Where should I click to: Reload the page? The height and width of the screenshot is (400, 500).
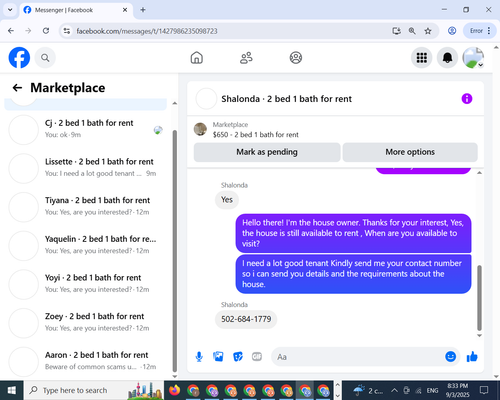(46, 31)
